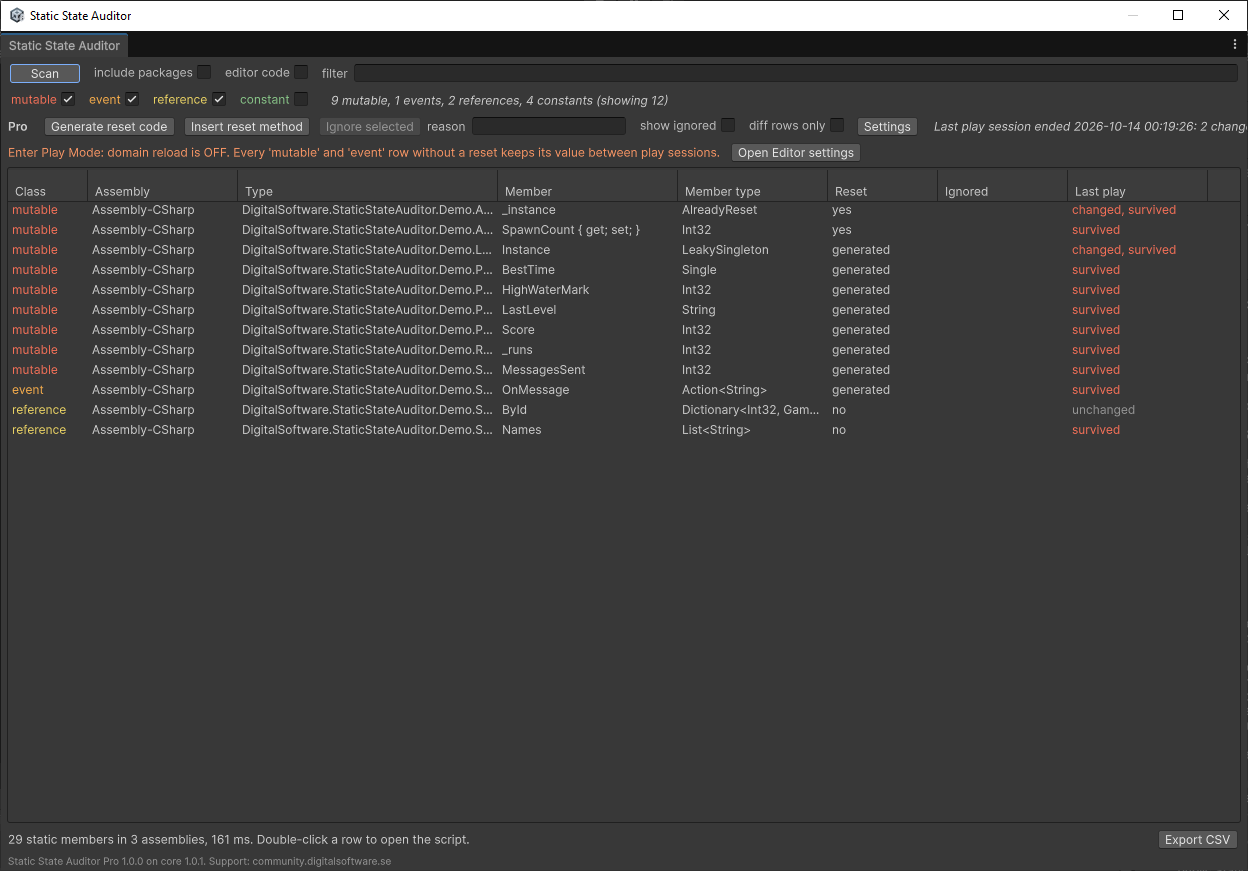Click the List<String> member type cell
Image resolution: width=1248 pixels, height=871 pixels.
716,430
